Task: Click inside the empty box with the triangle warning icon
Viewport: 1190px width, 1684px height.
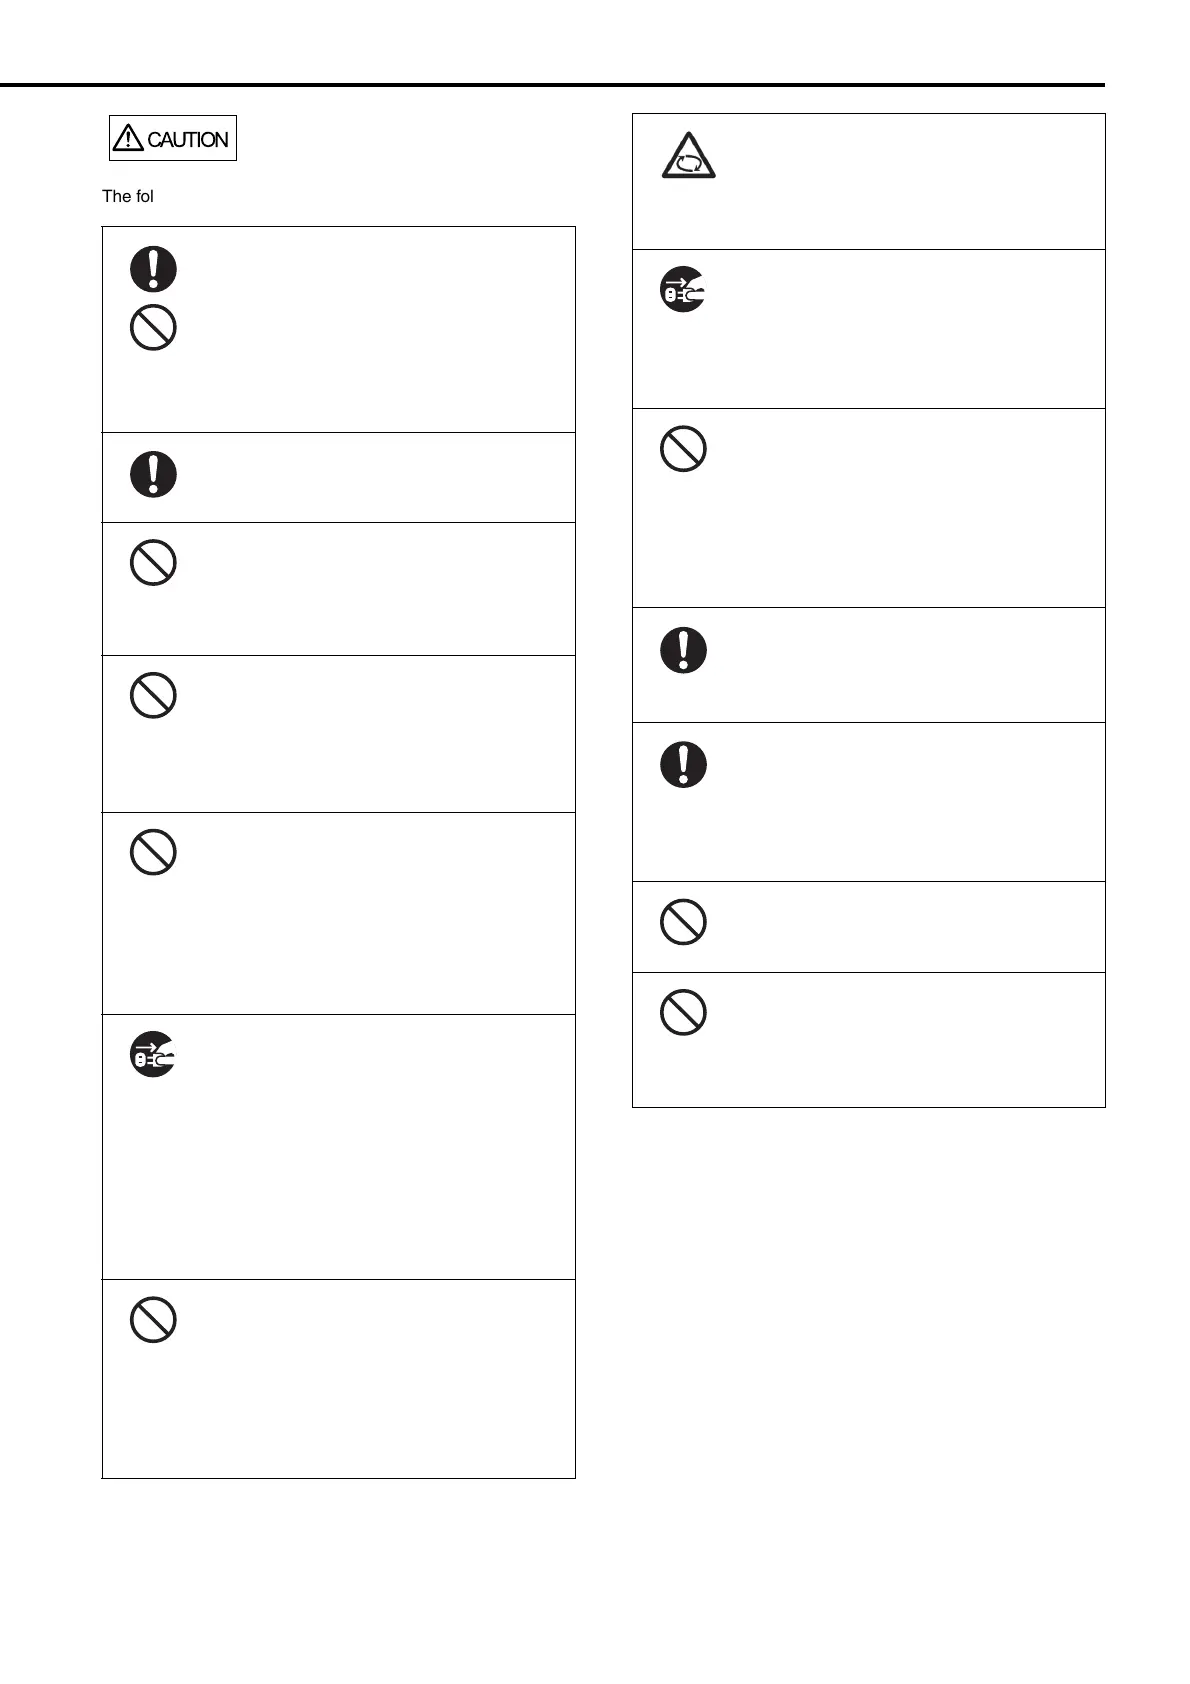Action: coord(868,181)
